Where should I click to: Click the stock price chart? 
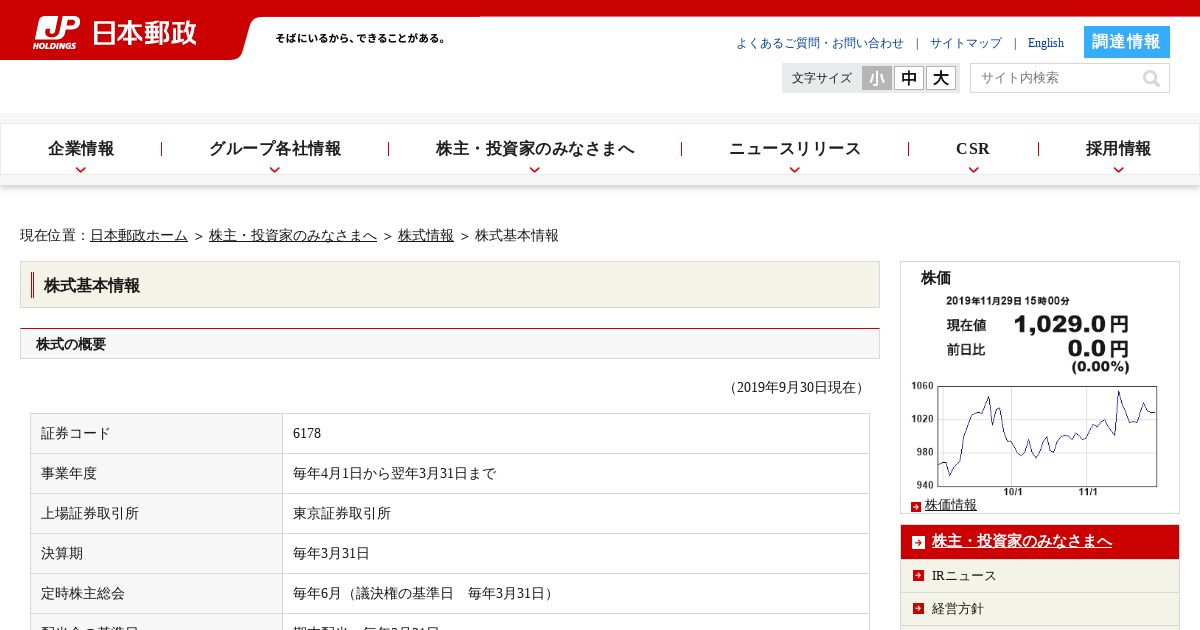point(1034,440)
